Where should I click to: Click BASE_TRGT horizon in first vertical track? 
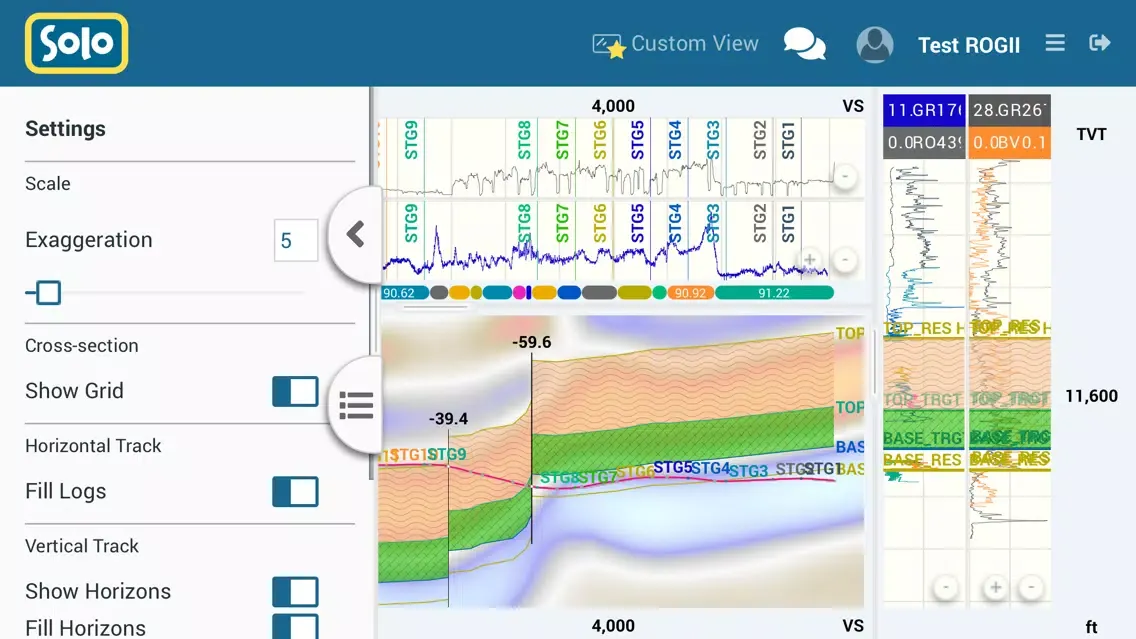tap(923, 438)
